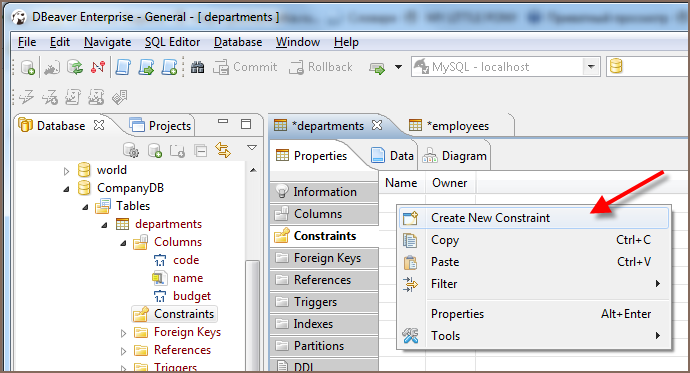Click the Commit transaction button
This screenshot has width=690, height=373.
point(245,67)
